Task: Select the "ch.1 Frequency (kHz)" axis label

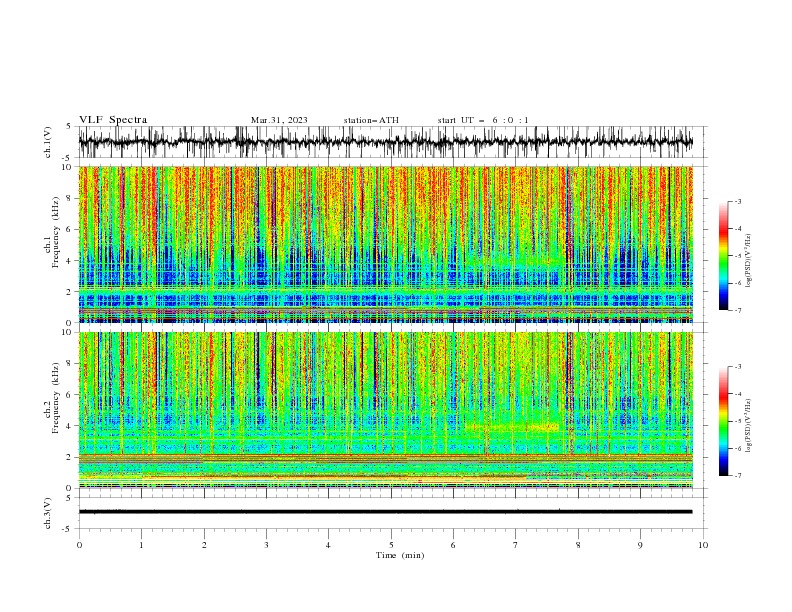Action: coord(53,230)
